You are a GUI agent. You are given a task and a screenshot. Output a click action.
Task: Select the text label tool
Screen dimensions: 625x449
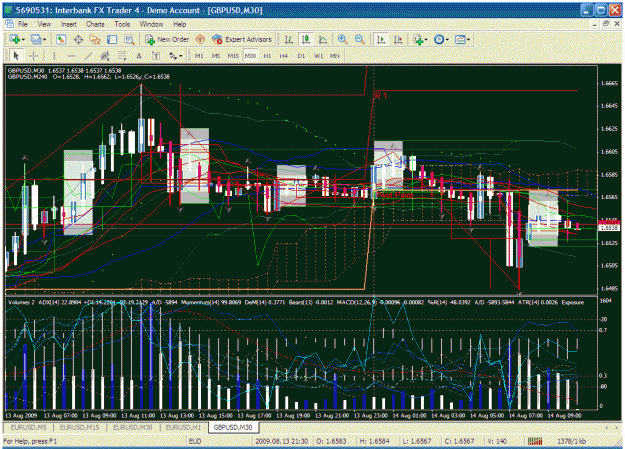pos(156,56)
